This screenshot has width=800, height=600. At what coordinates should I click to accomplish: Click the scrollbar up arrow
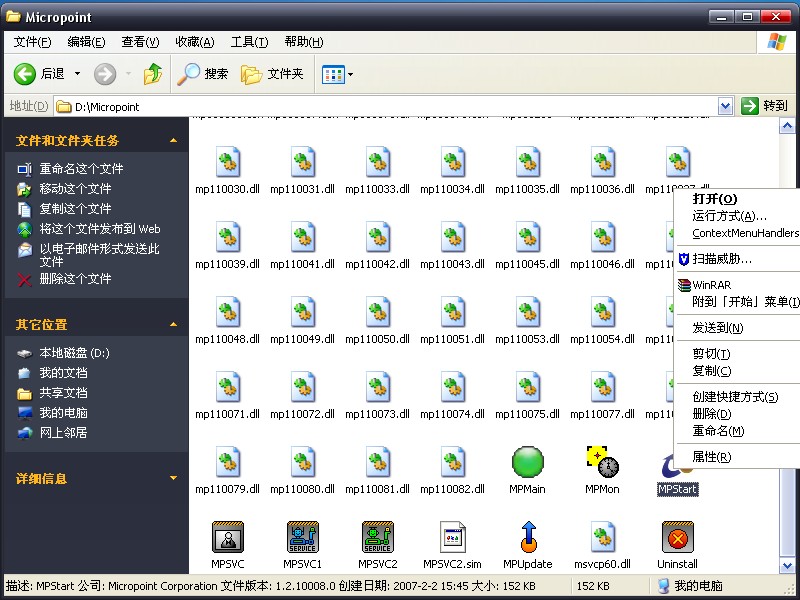787,126
